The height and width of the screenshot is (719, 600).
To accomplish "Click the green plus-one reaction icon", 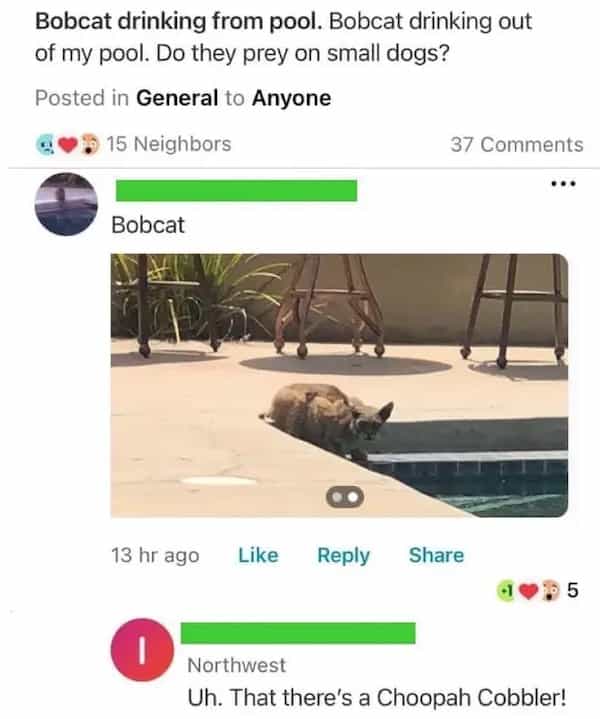I will tap(506, 592).
